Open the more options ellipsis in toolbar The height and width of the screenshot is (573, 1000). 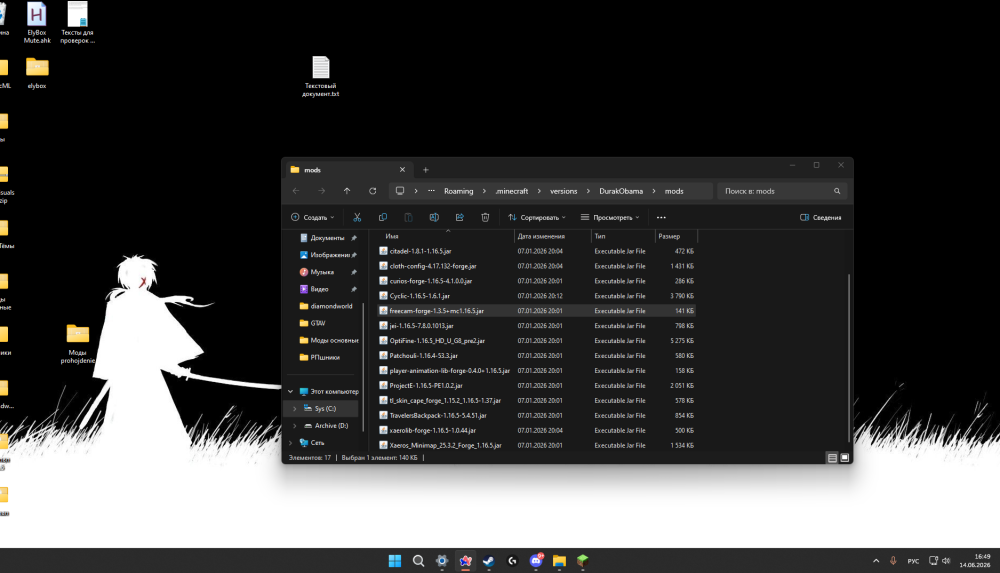point(661,218)
